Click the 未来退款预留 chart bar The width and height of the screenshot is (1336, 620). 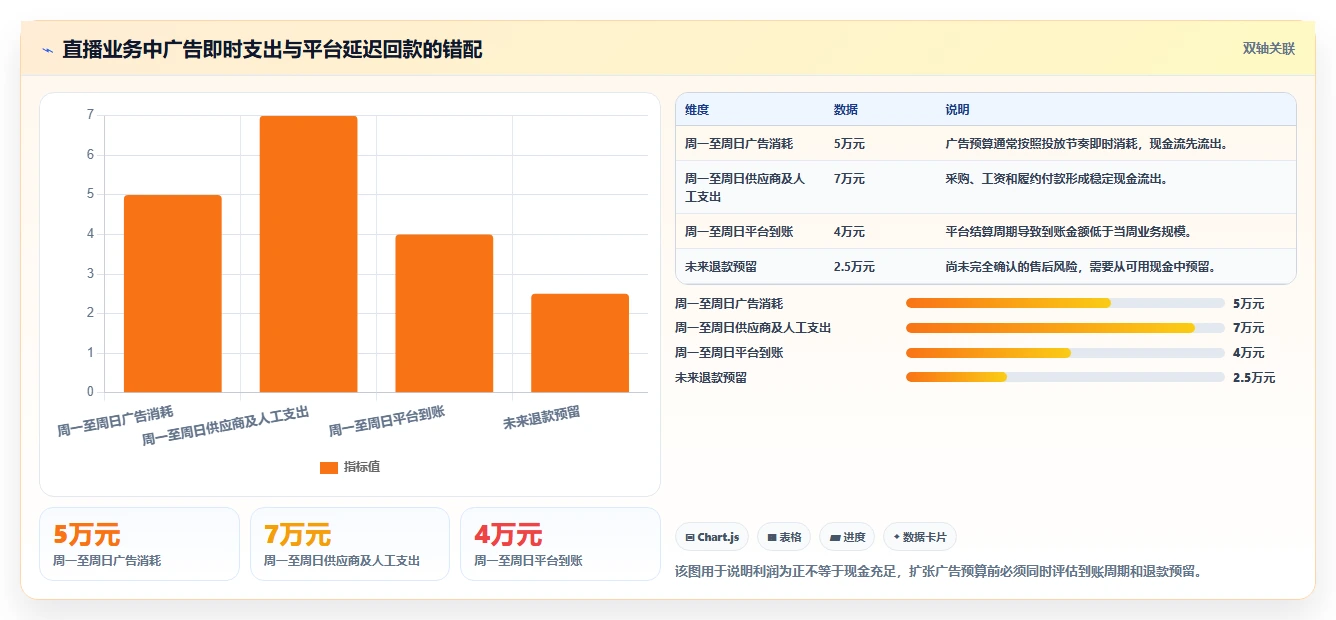coord(580,343)
